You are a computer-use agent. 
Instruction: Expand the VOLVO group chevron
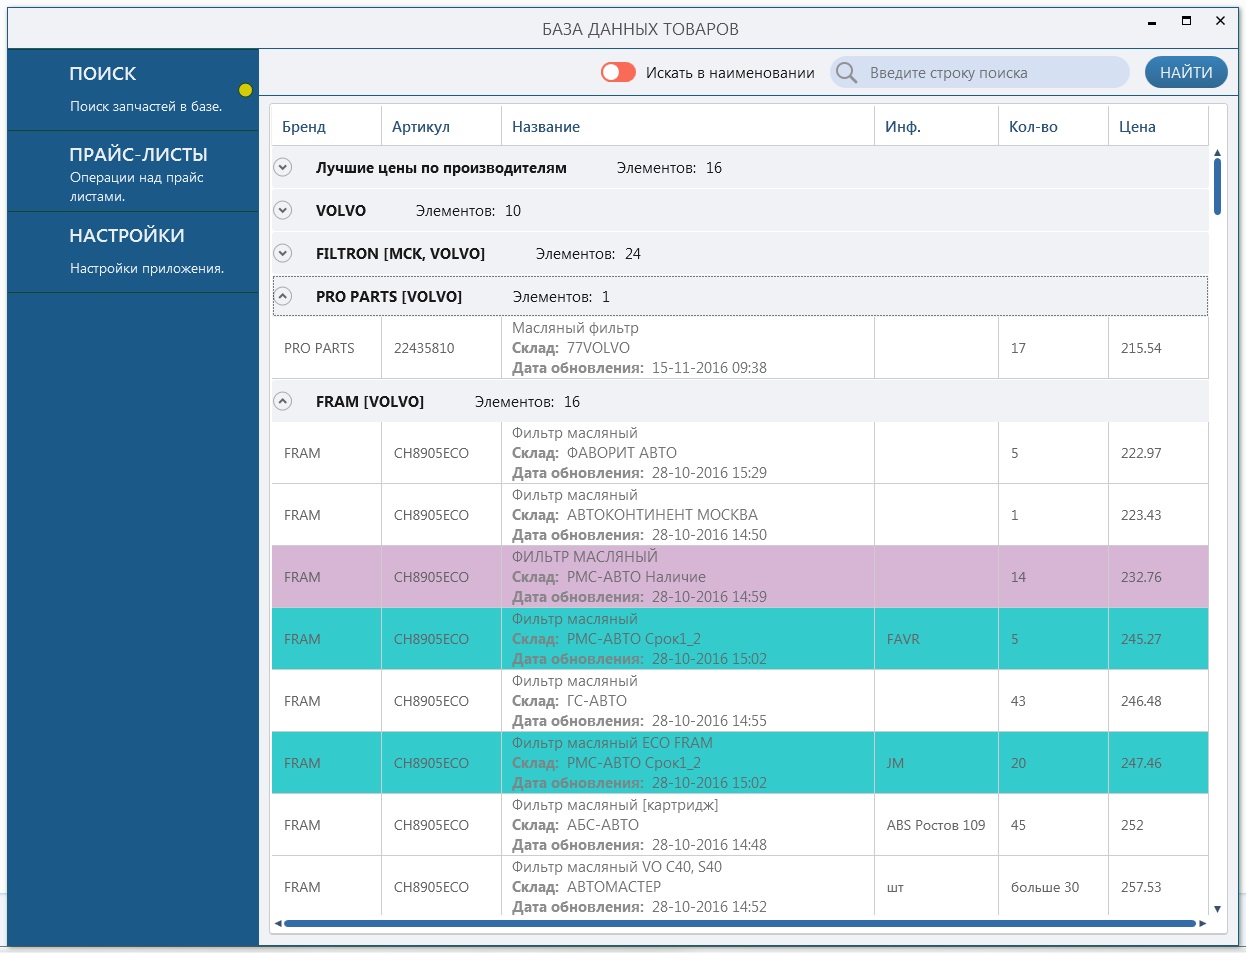click(283, 210)
